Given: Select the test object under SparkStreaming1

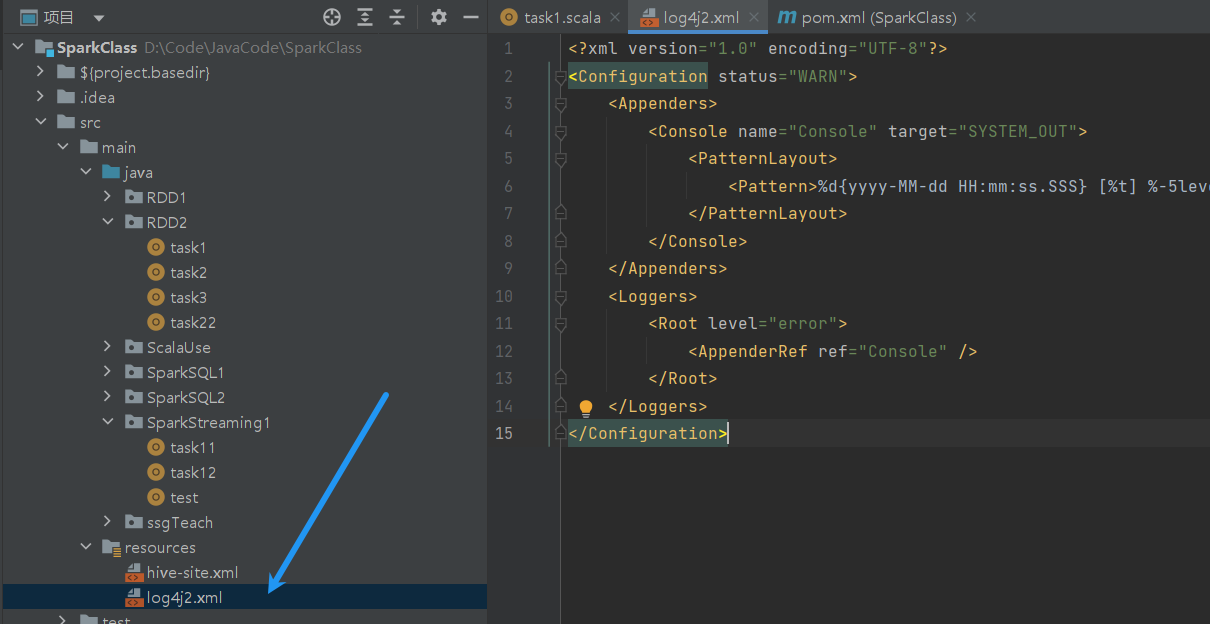Looking at the screenshot, I should point(185,497).
